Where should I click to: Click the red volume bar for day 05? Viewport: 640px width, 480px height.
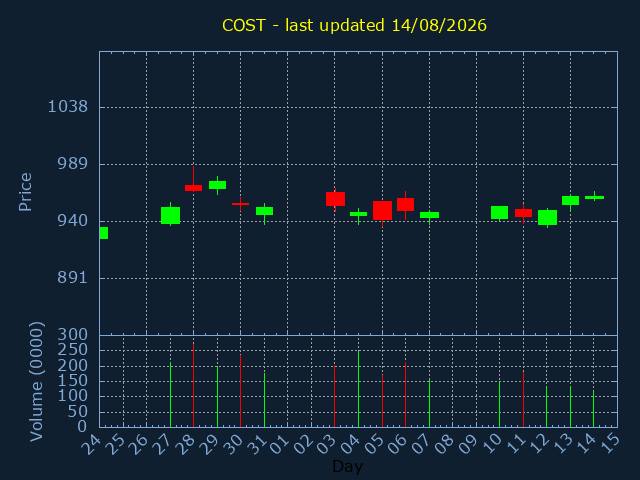tap(382, 401)
